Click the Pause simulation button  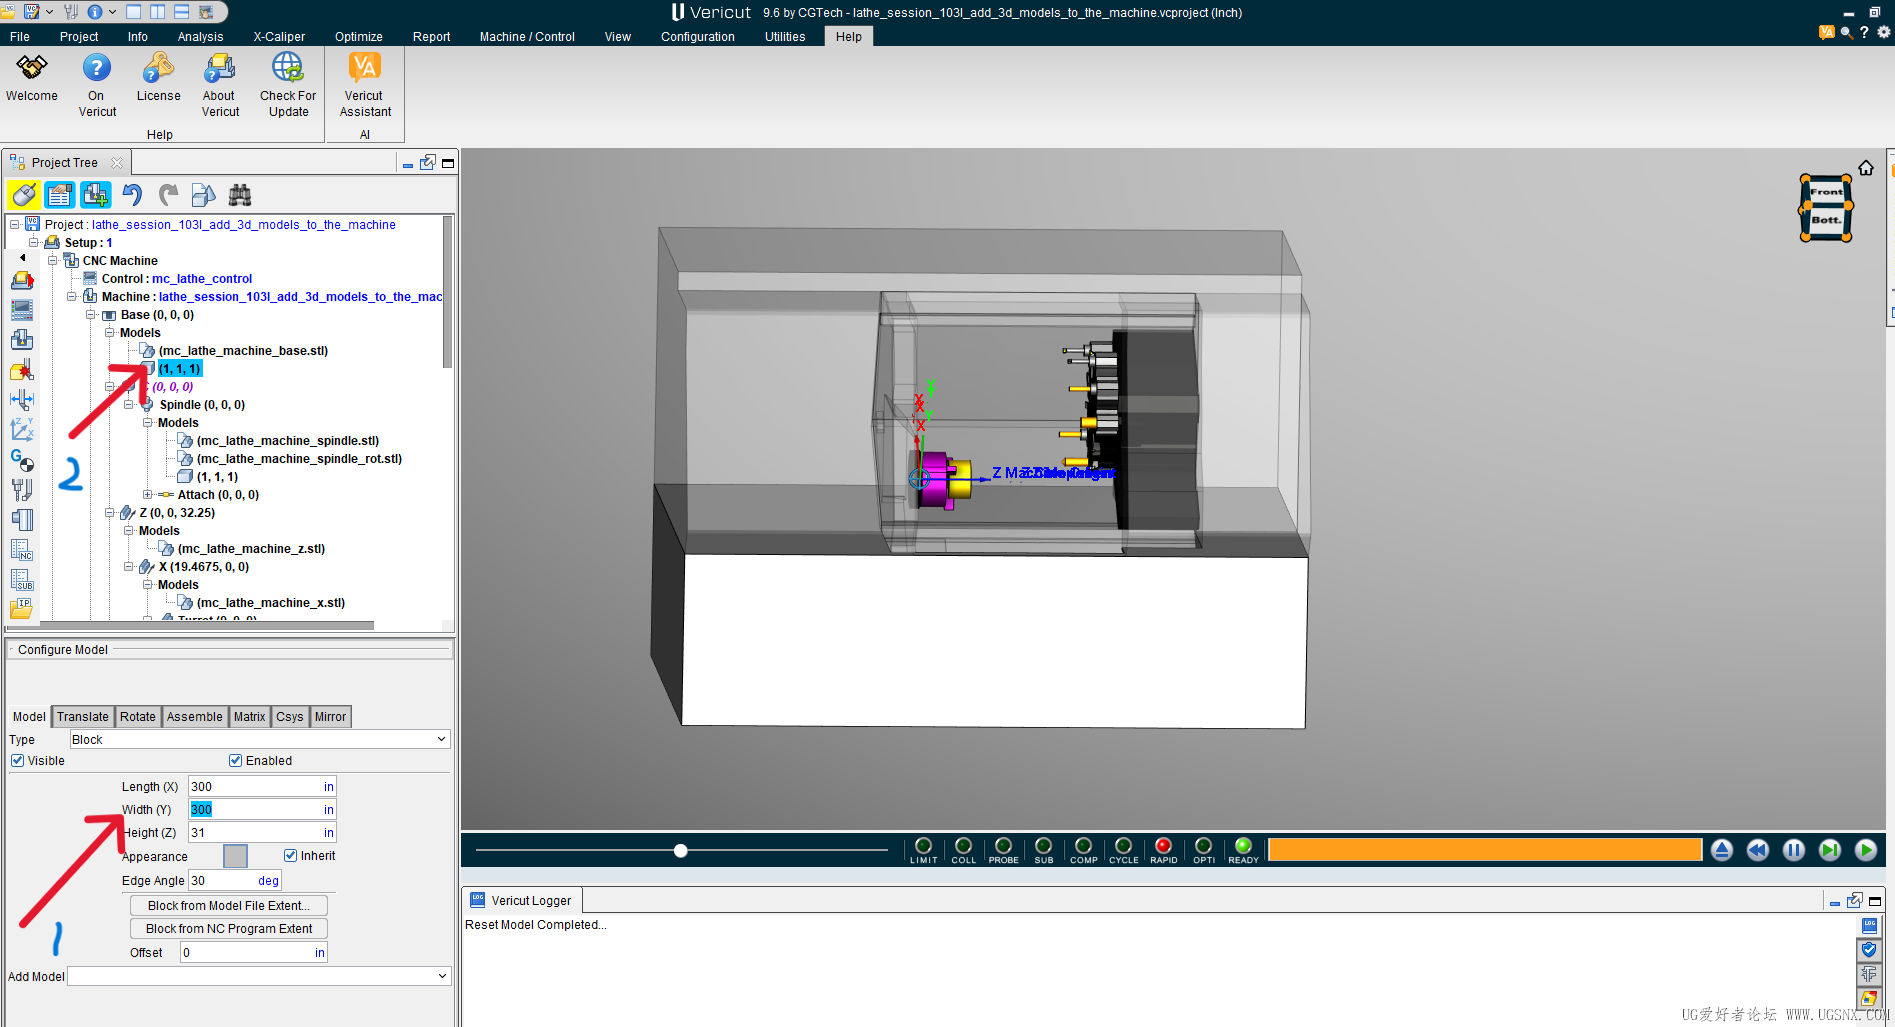pos(1794,850)
